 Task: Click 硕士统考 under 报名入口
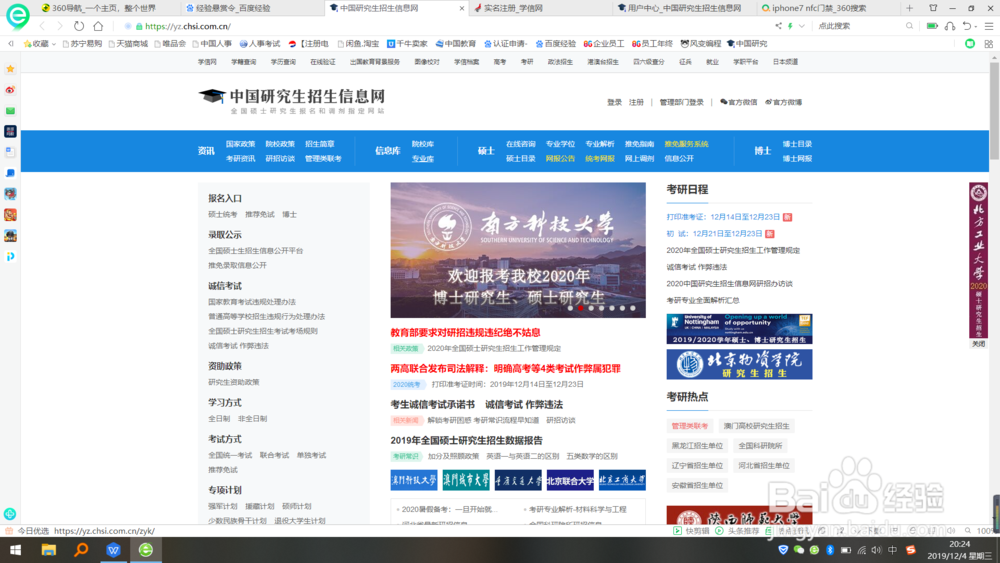223,214
